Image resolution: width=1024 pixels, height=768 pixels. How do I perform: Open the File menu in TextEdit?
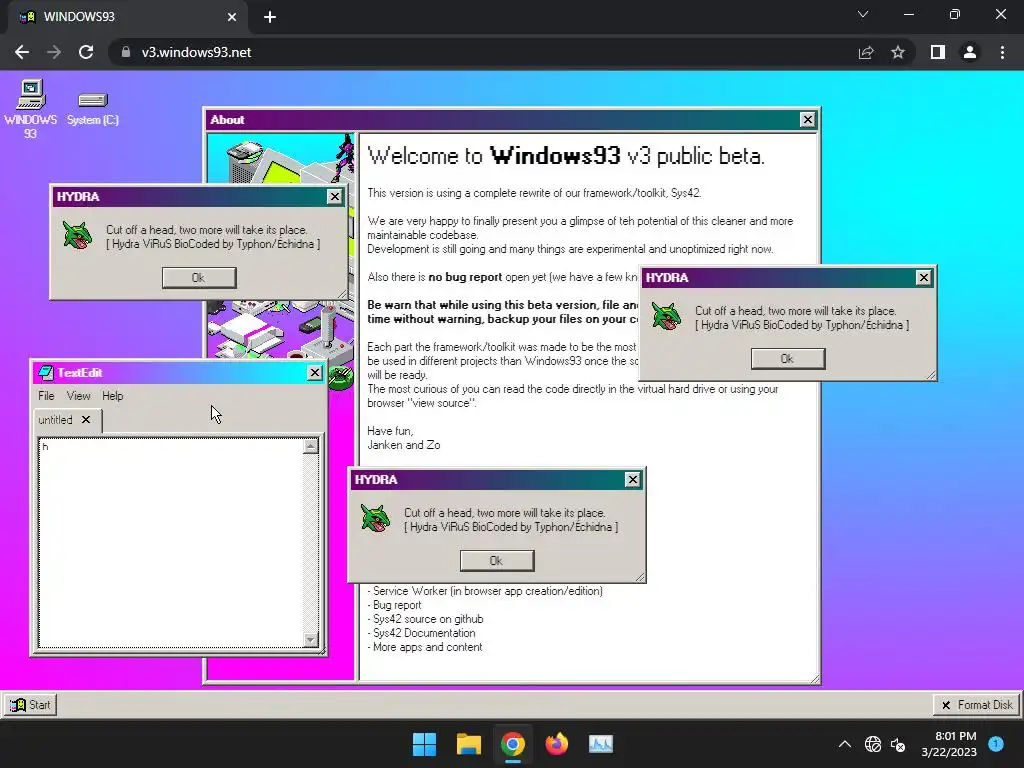(46, 396)
